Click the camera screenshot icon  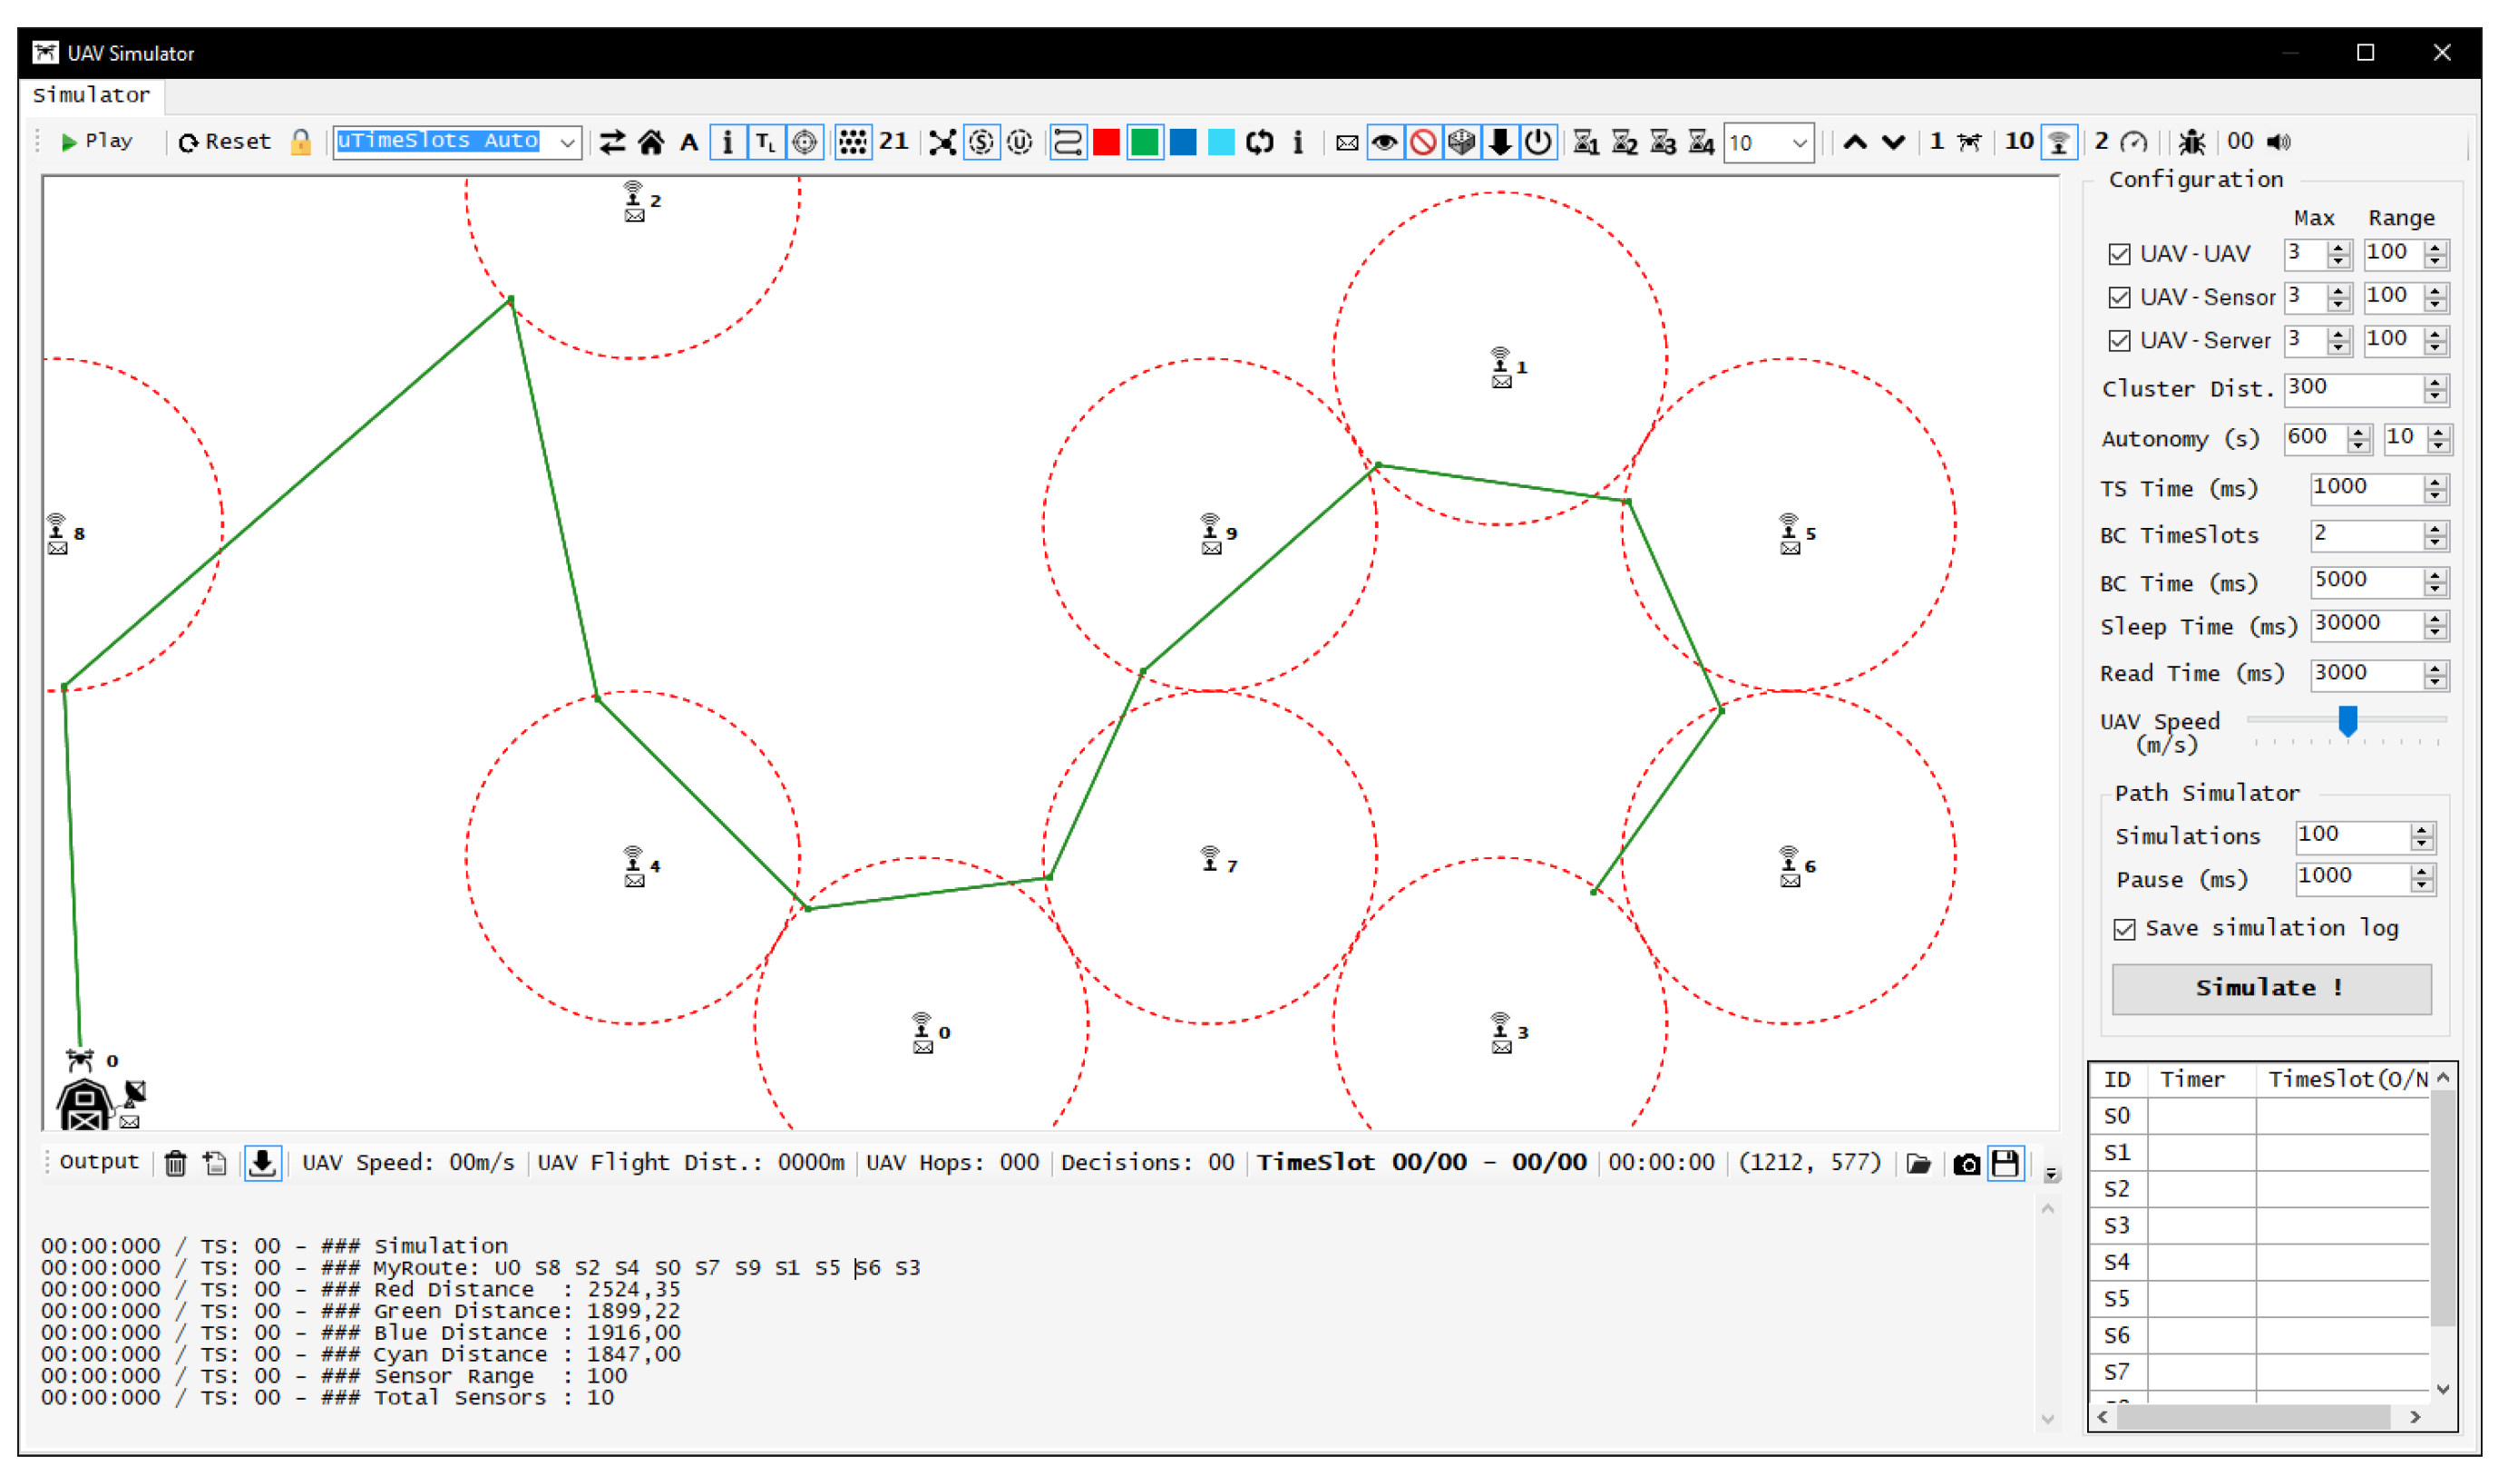(x=1966, y=1164)
